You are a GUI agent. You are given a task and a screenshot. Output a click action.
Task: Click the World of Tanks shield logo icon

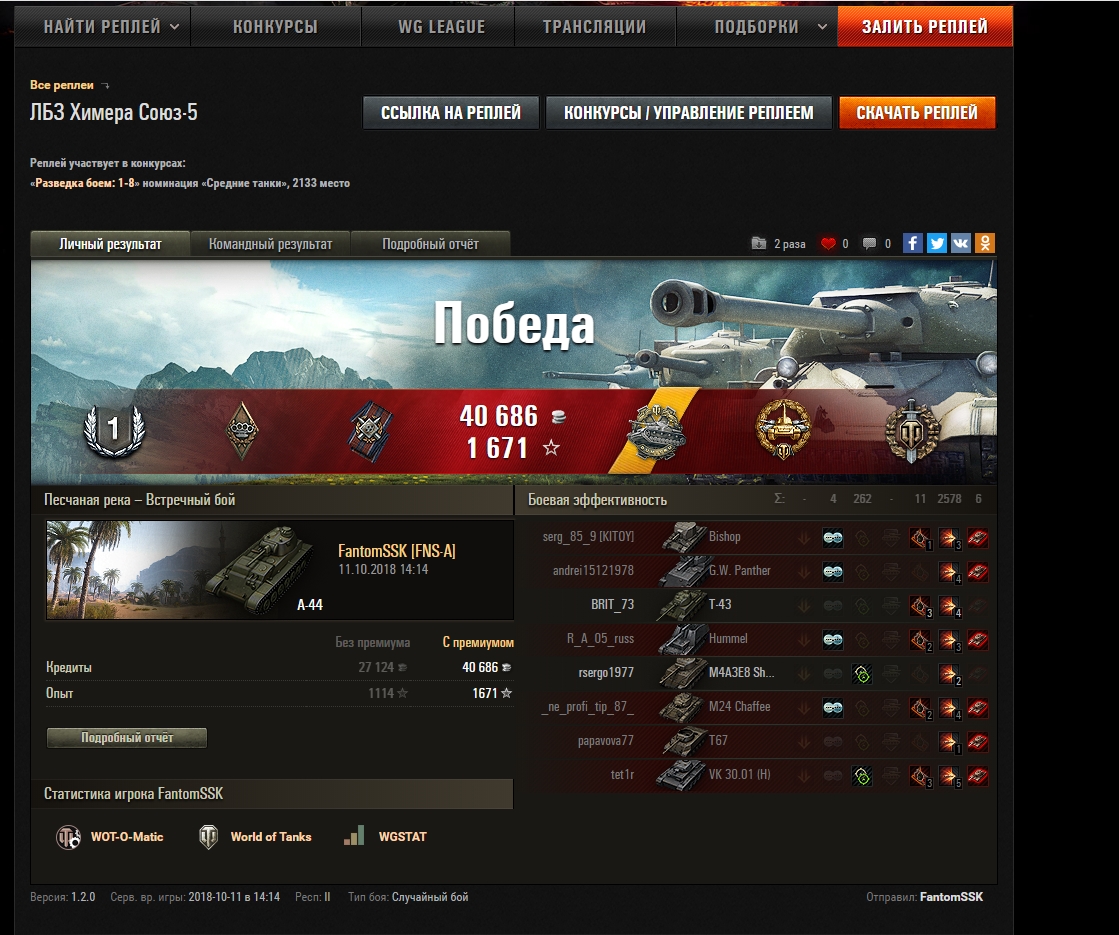point(208,837)
